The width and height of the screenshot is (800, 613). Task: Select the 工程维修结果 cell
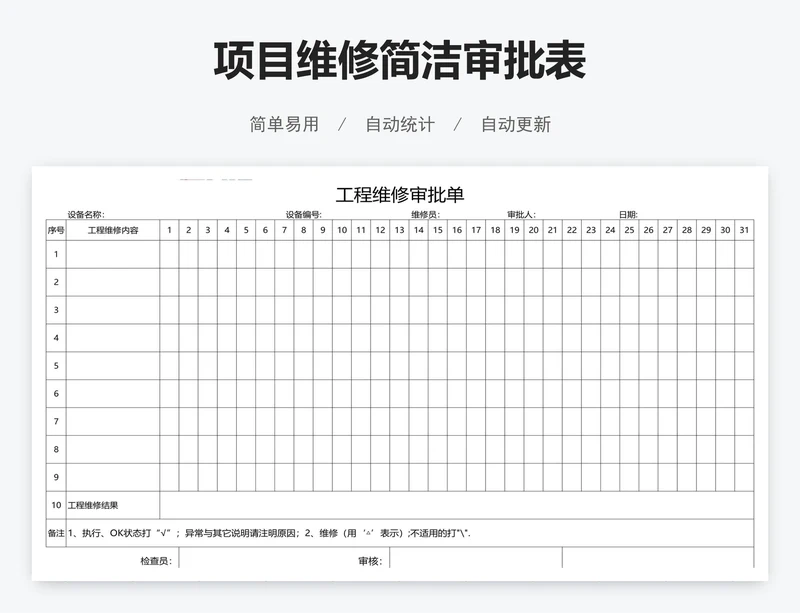(113, 505)
